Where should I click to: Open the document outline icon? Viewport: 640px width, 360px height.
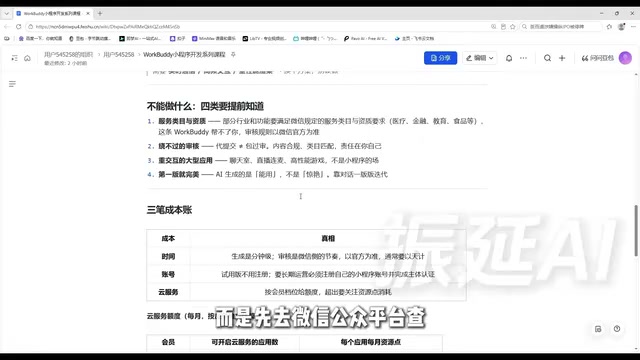point(12,84)
